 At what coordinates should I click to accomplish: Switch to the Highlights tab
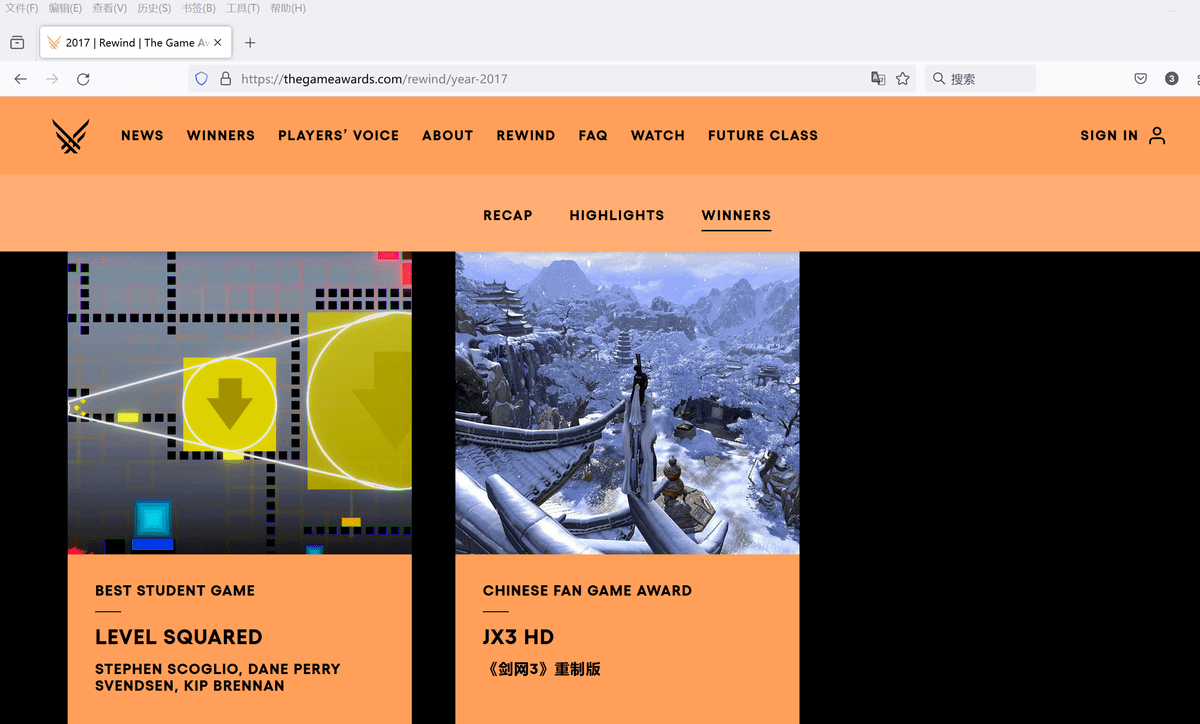(616, 215)
